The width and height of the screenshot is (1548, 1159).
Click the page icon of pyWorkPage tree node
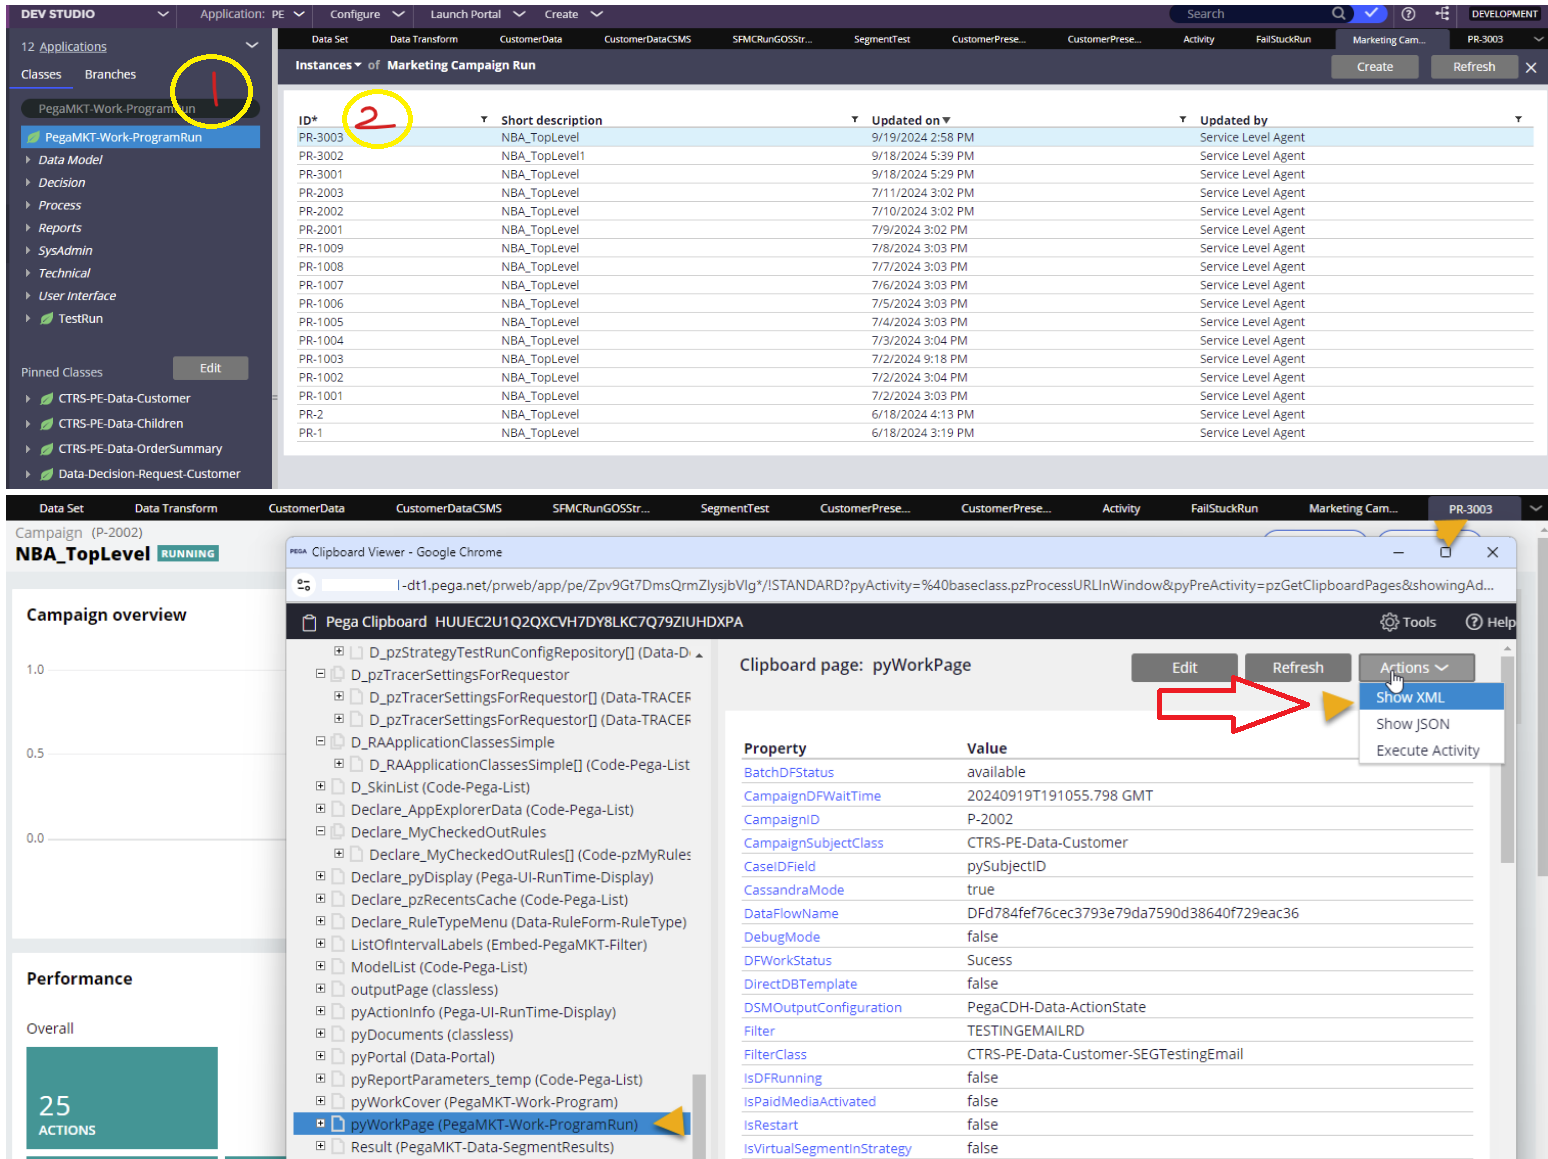338,1124
